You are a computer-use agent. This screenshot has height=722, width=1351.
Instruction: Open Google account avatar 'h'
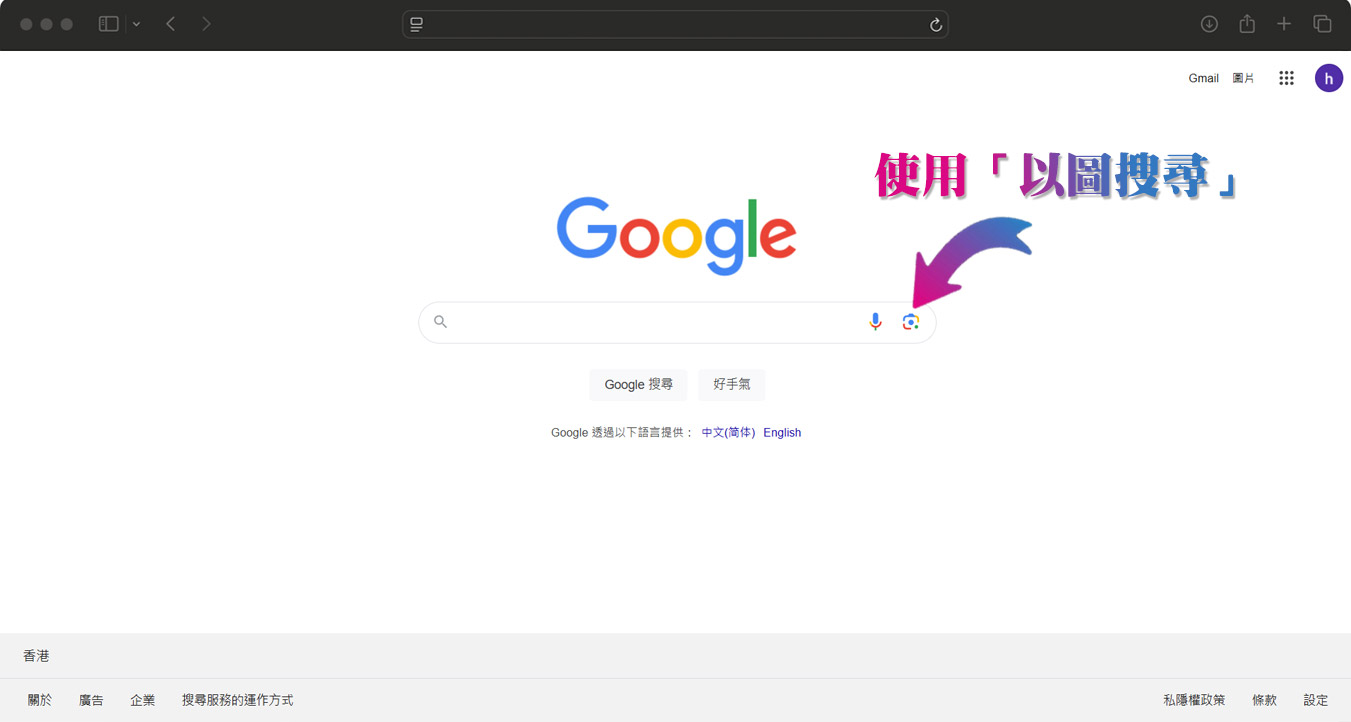(x=1329, y=78)
